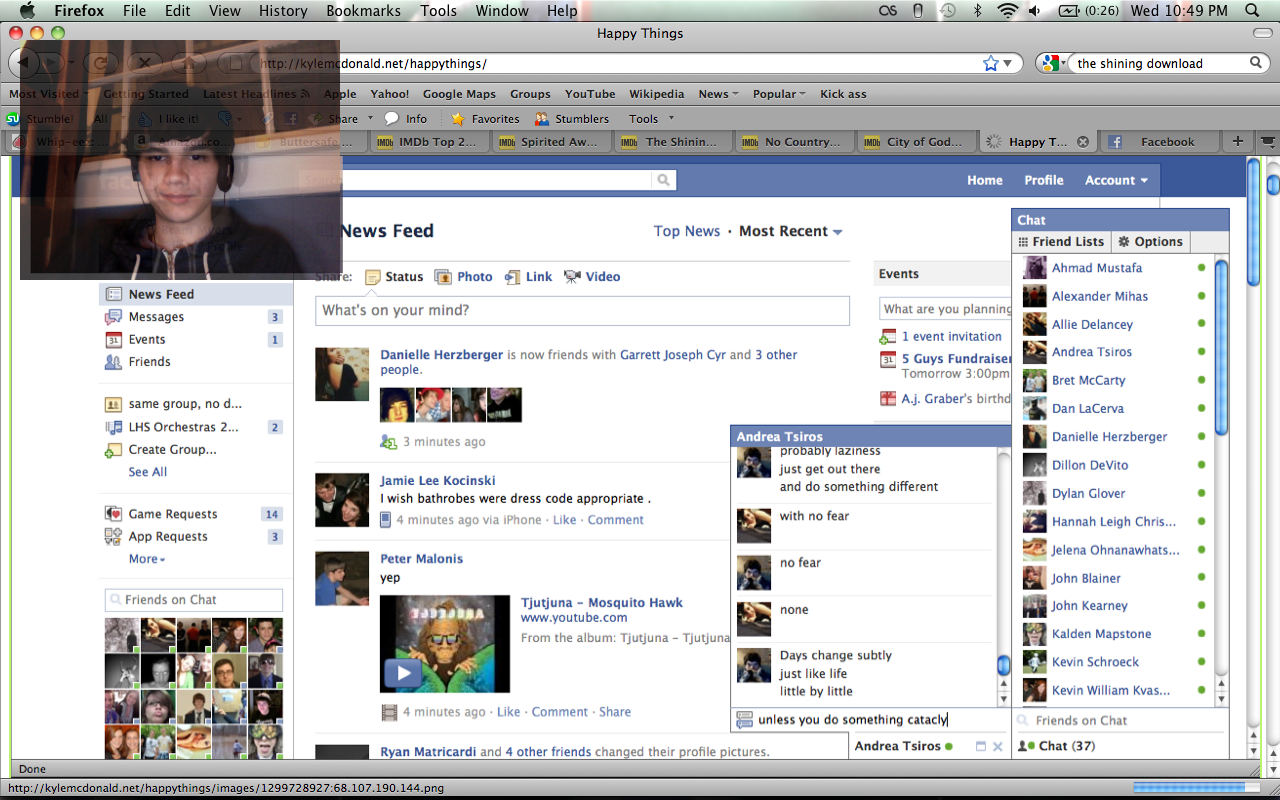Open address bar history dropdown arrow
1280x800 pixels.
click(x=1008, y=63)
